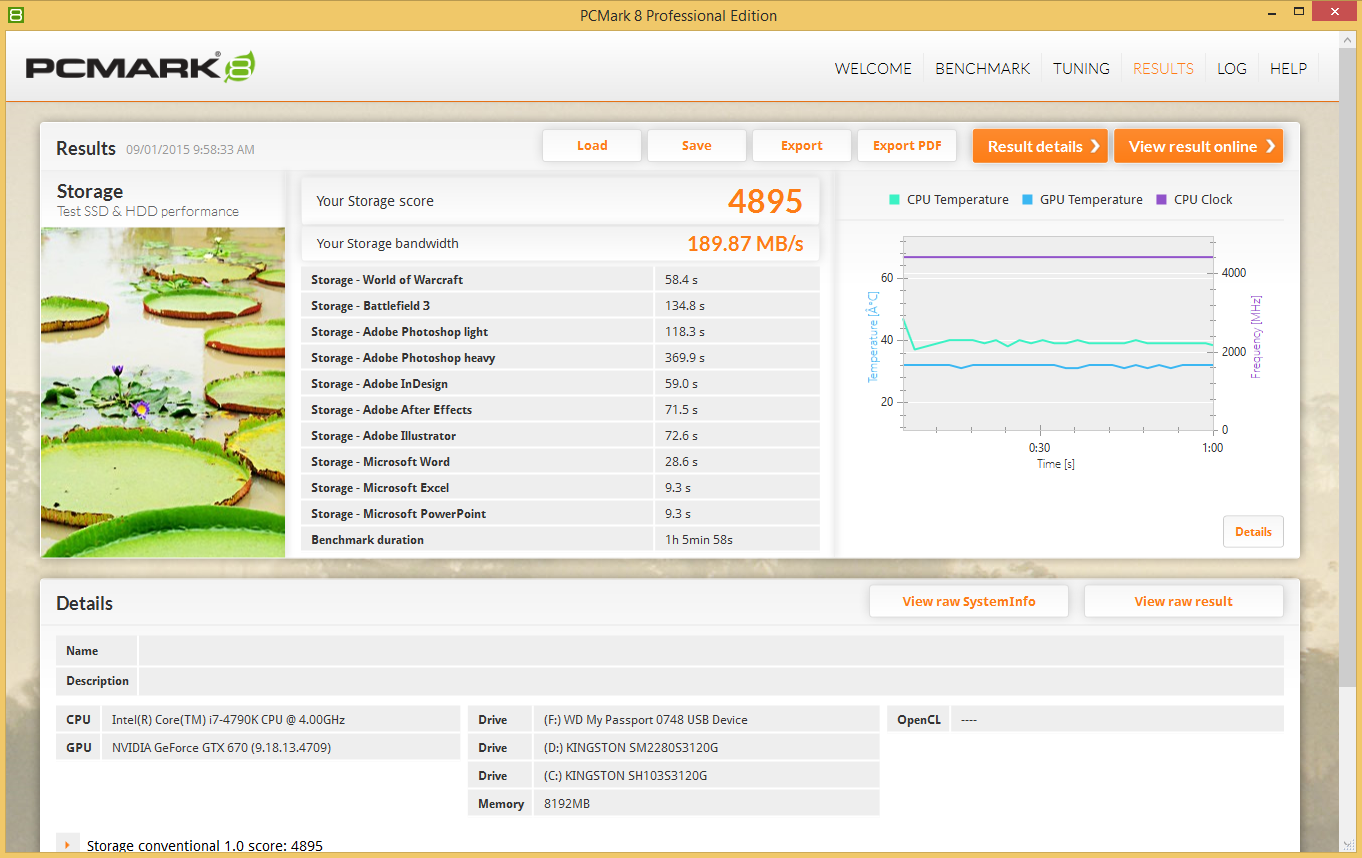The width and height of the screenshot is (1362, 858).
Task: Click the Export button
Action: tap(802, 146)
